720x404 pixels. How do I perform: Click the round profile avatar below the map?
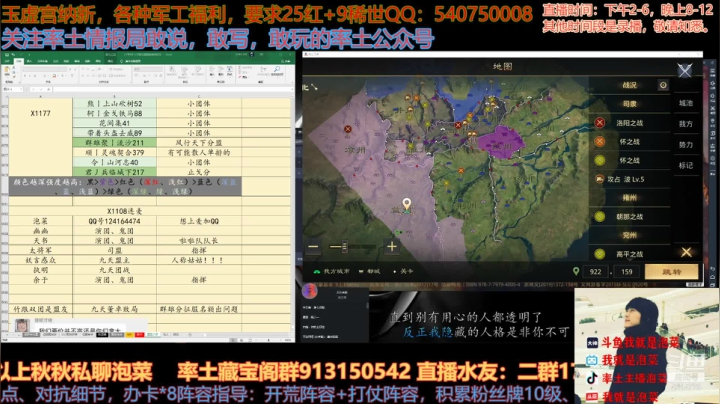click(x=309, y=291)
